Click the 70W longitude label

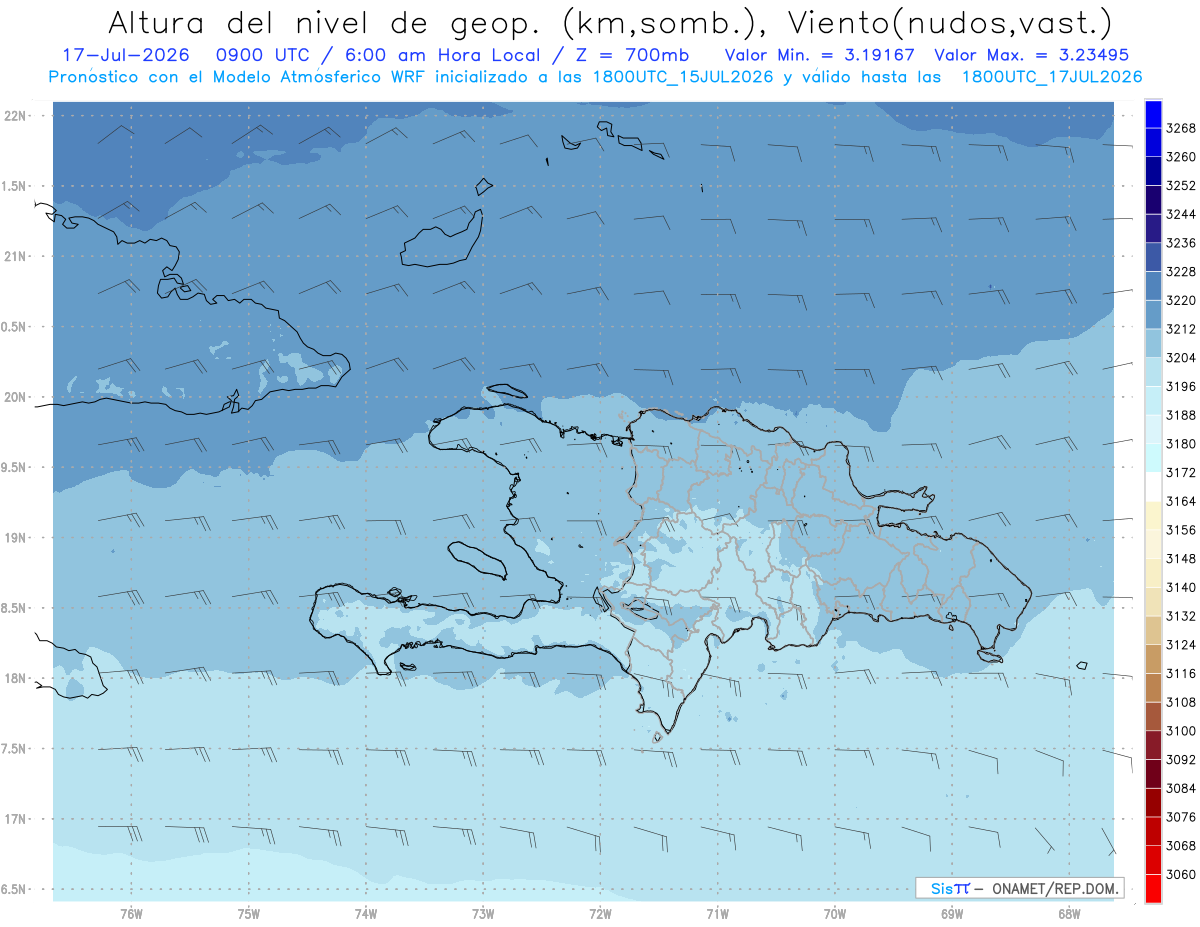(835, 913)
